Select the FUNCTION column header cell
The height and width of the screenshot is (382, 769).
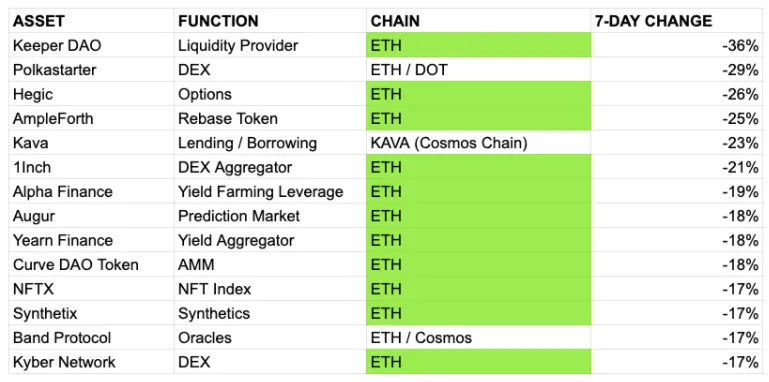pos(270,21)
